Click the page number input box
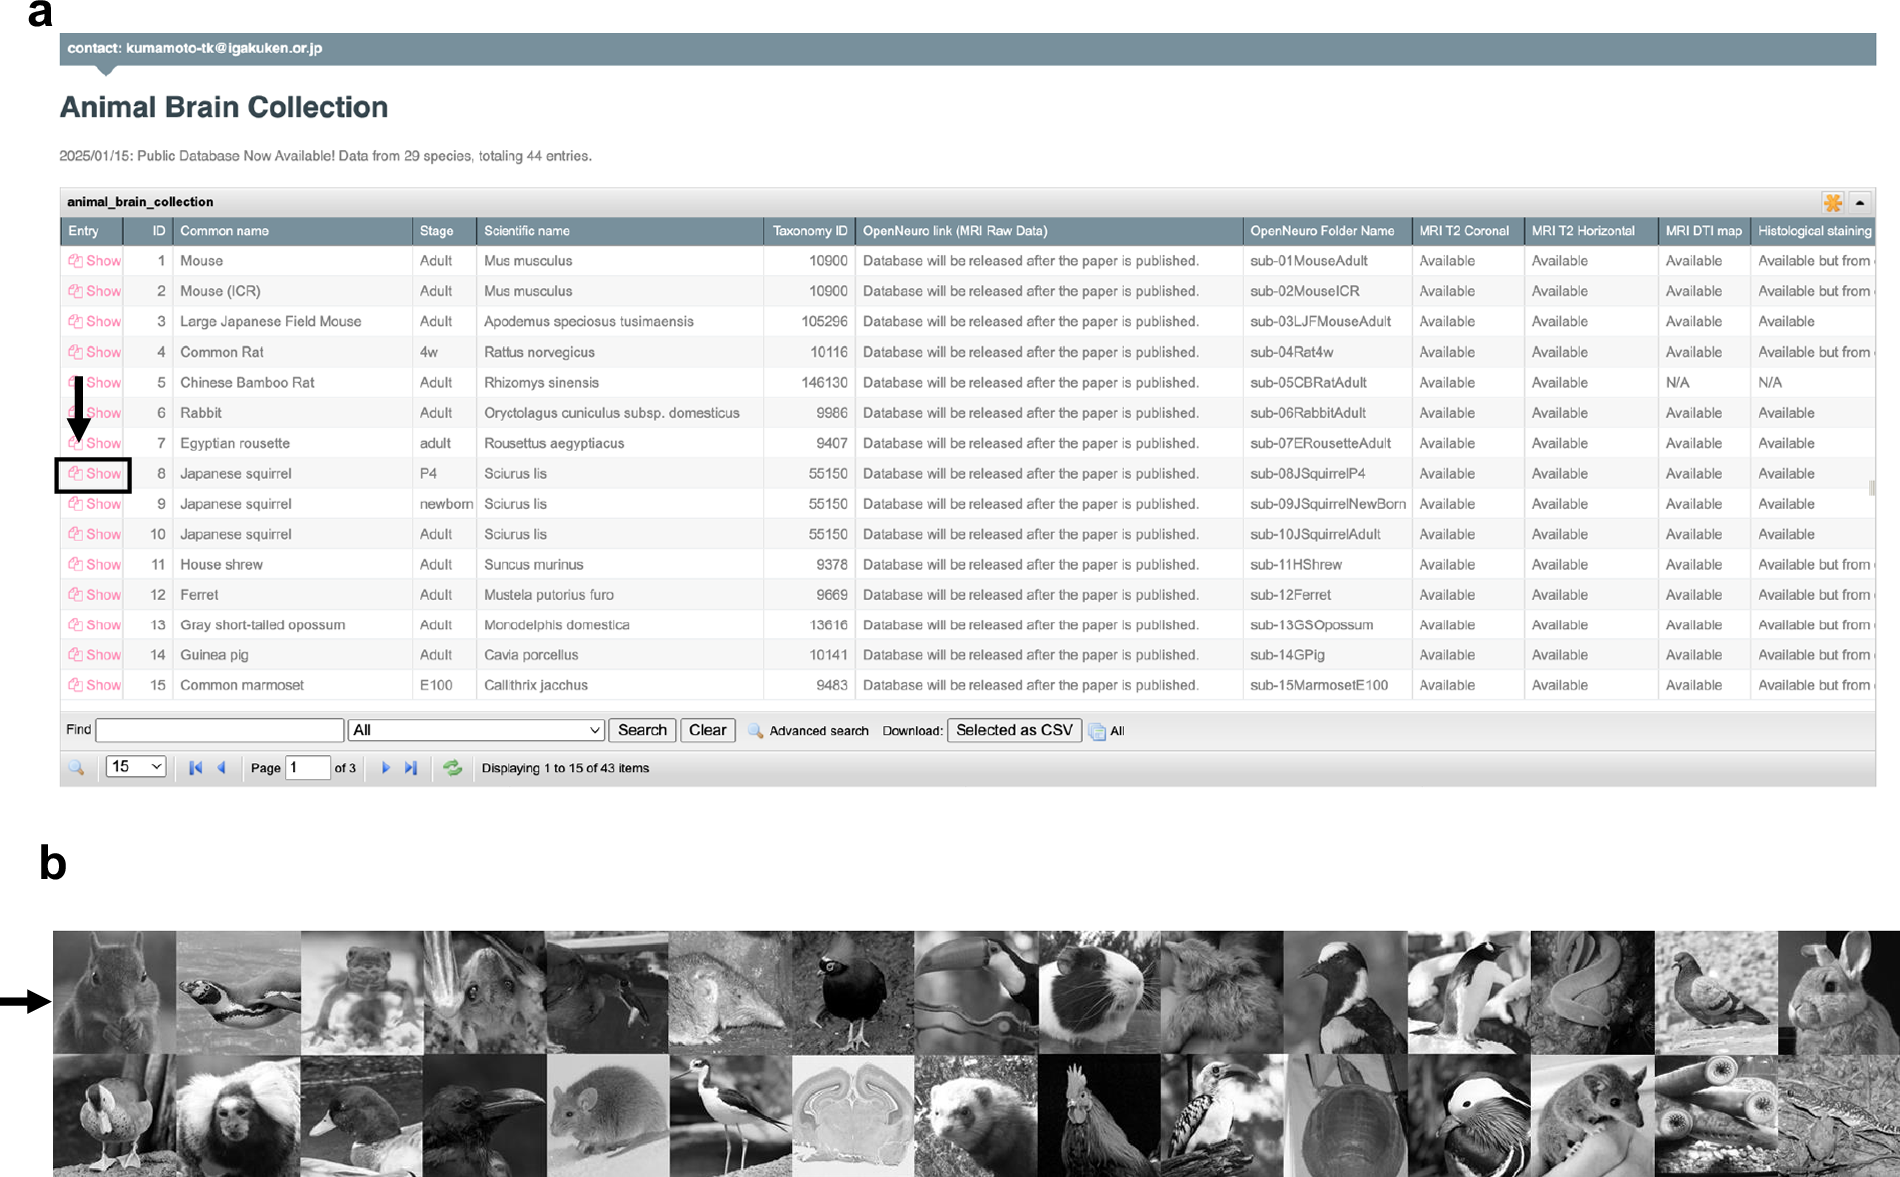This screenshot has height=1177, width=1900. point(307,767)
